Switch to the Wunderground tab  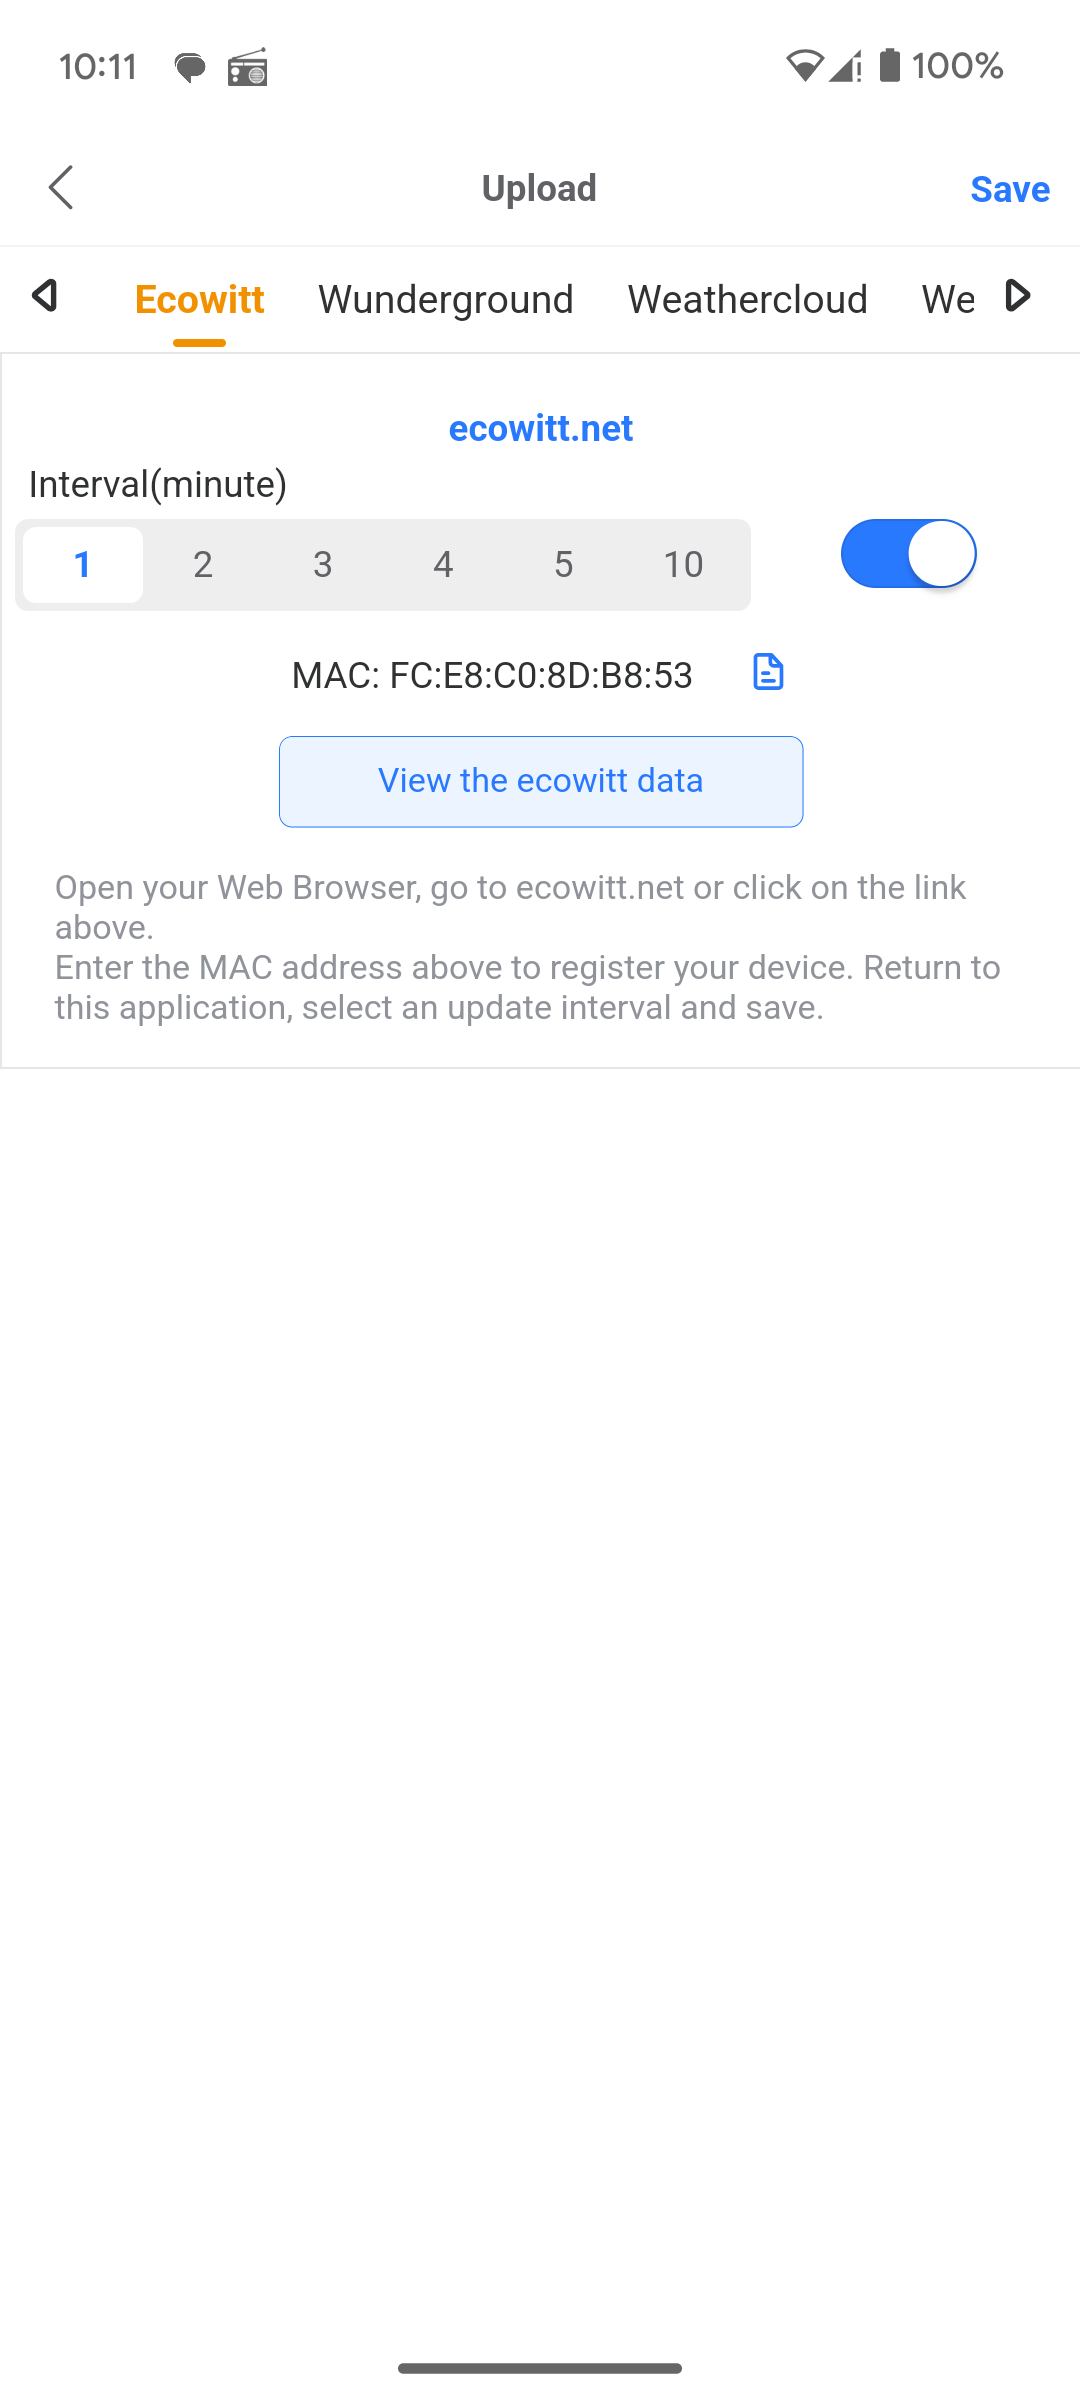point(446,299)
